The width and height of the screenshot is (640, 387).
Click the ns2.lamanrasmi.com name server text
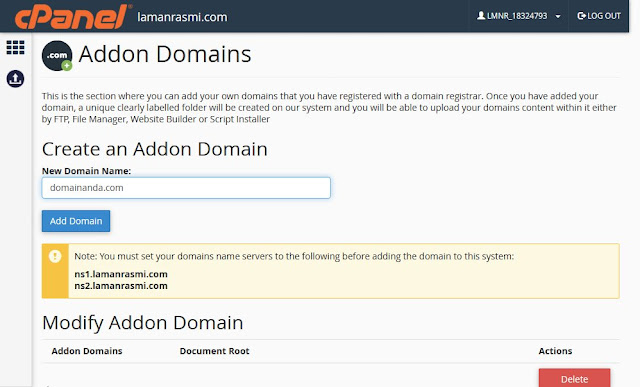click(x=121, y=286)
